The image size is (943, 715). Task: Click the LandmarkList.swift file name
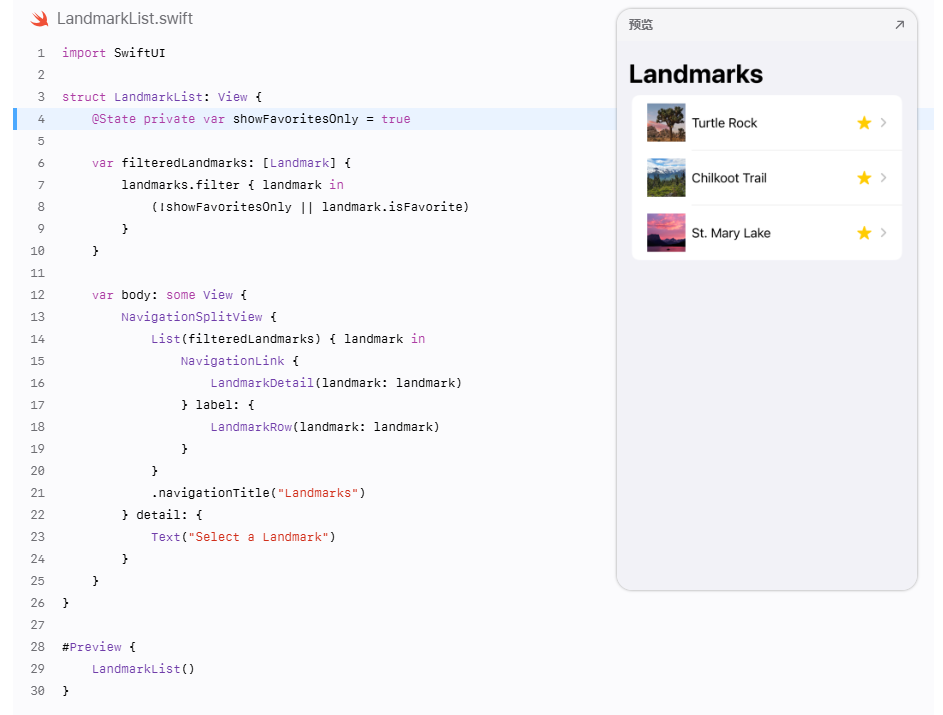click(124, 19)
